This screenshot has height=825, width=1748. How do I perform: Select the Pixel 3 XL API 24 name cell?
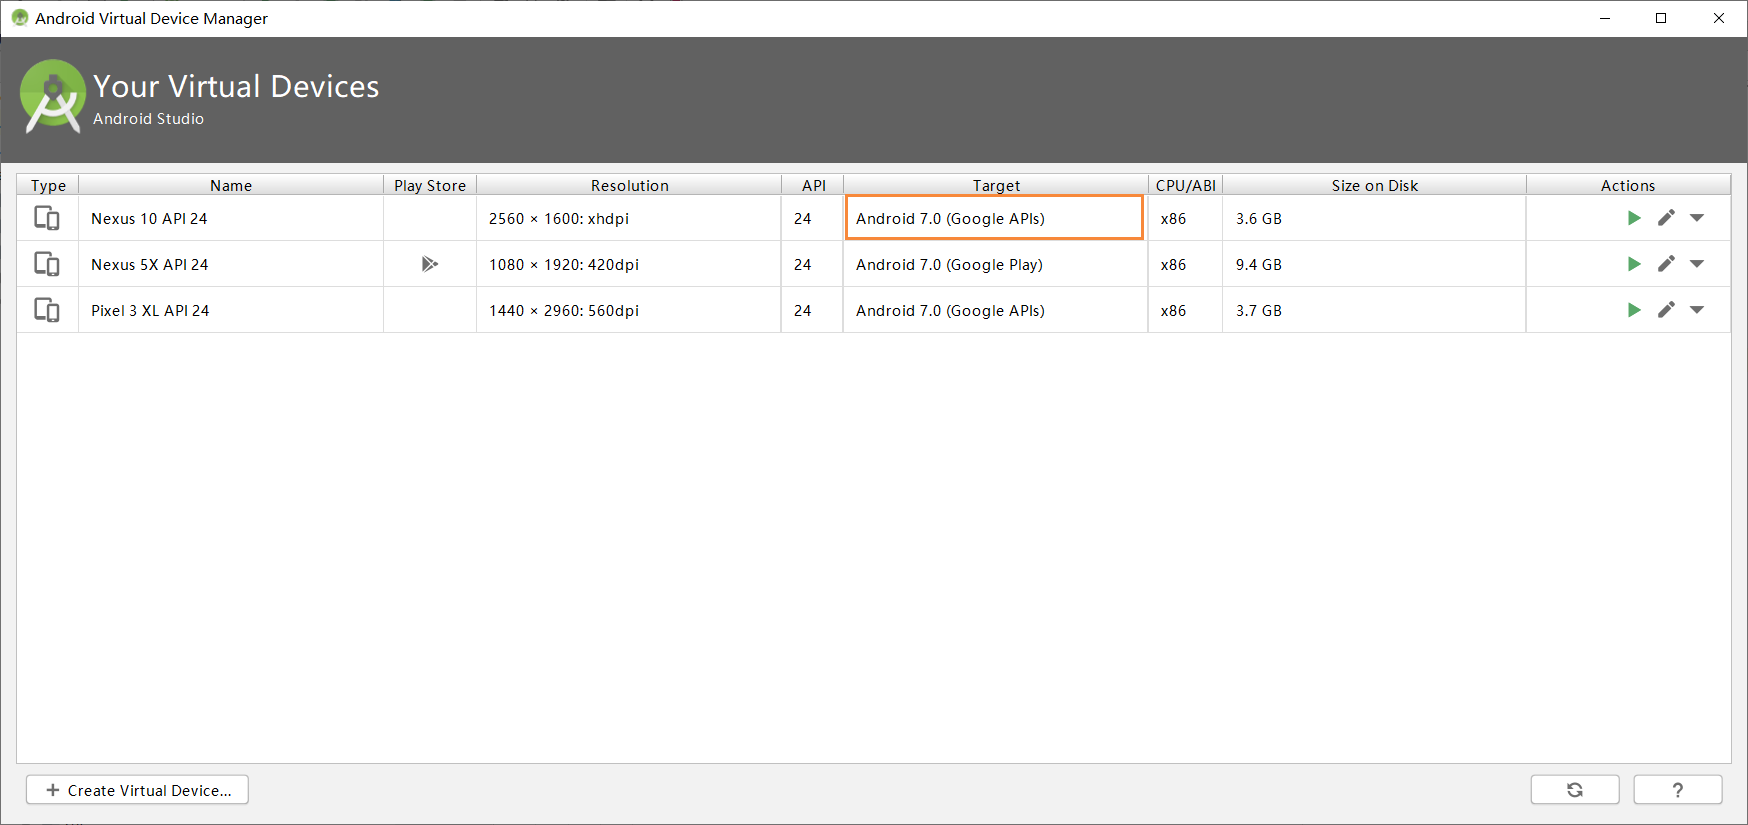pos(231,310)
